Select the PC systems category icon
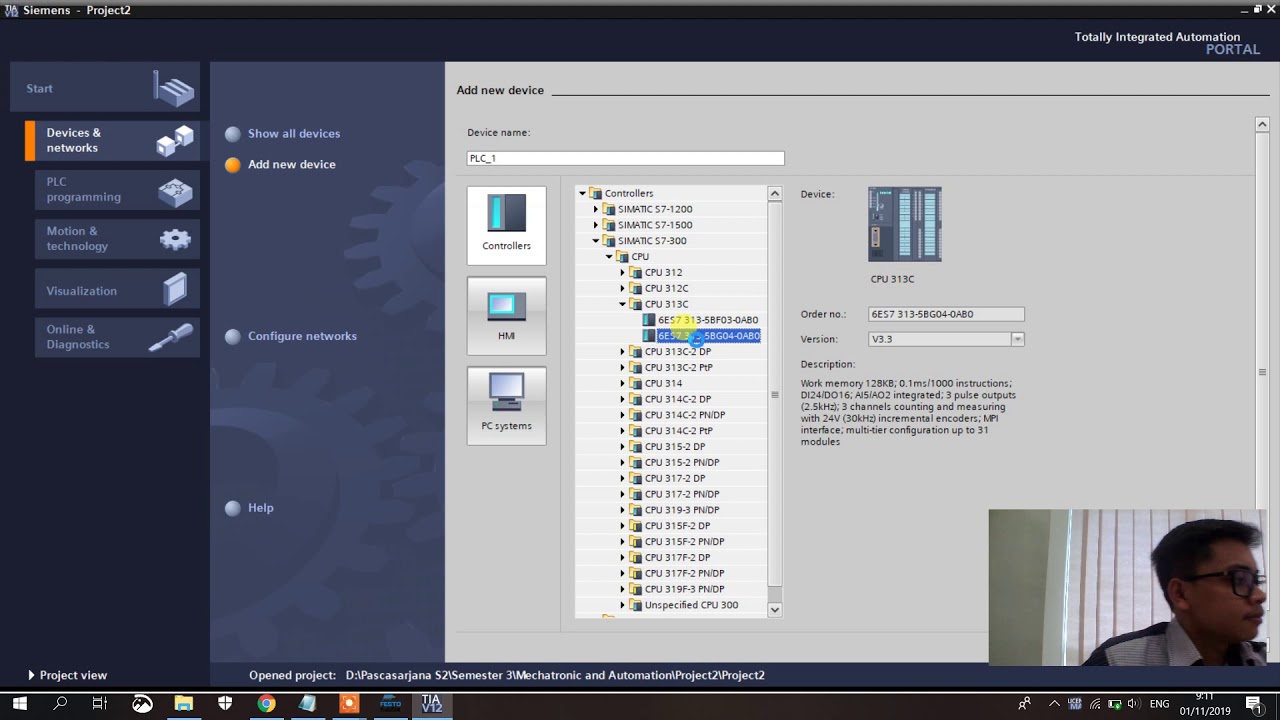 pyautogui.click(x=506, y=393)
